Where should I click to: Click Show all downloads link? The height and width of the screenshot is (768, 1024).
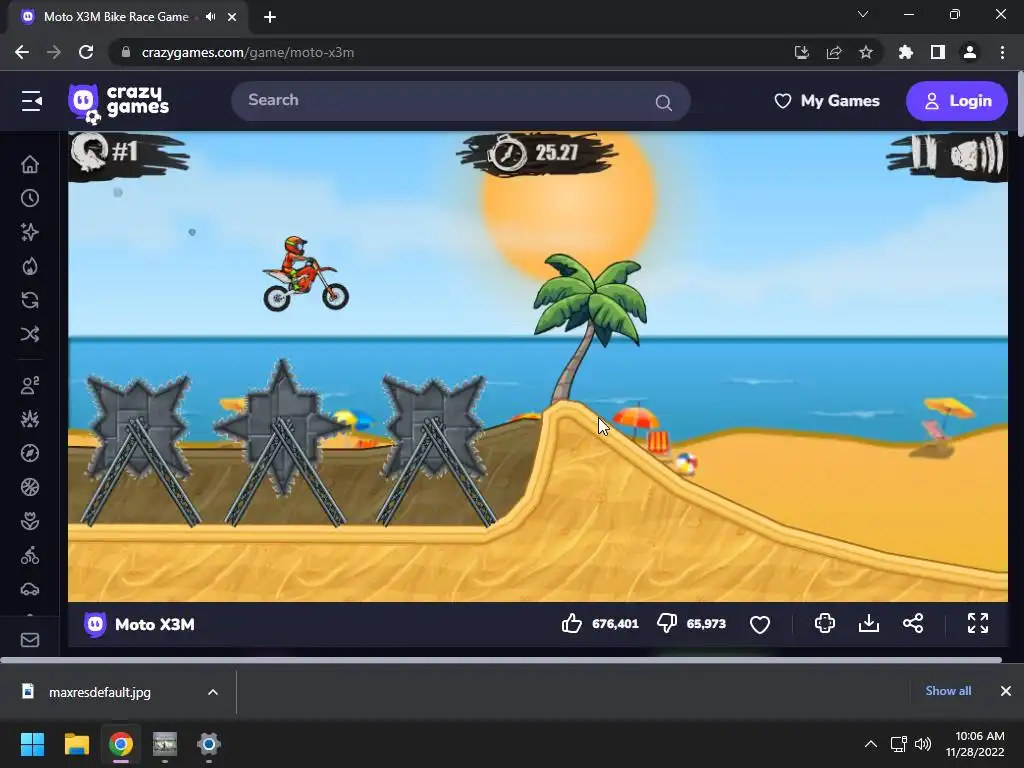tap(948, 691)
